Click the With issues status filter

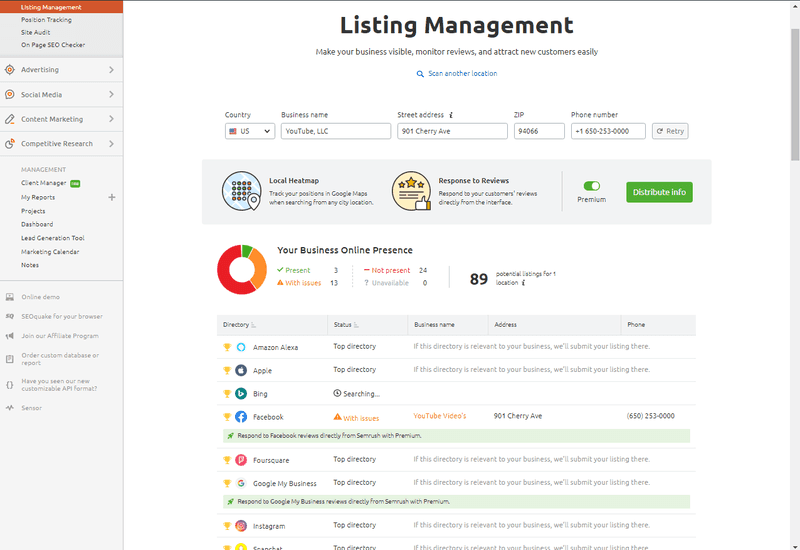tap(299, 283)
